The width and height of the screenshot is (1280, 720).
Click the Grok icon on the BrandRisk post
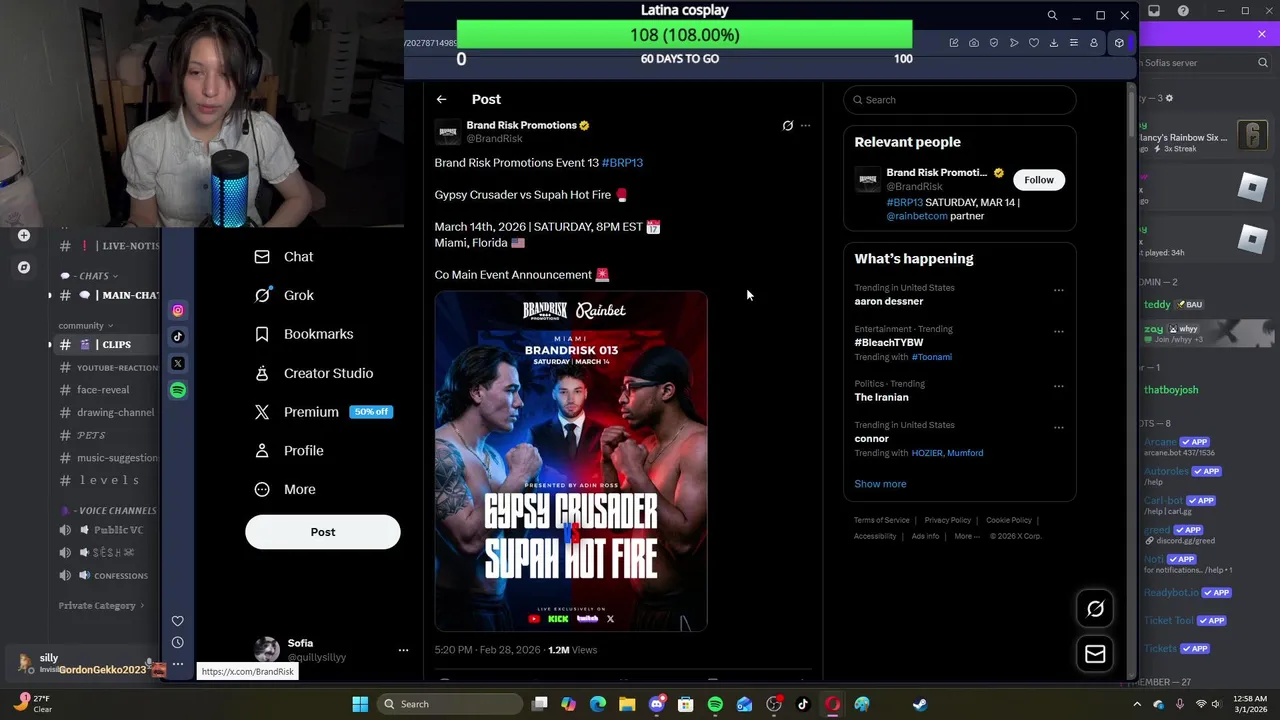(x=787, y=126)
